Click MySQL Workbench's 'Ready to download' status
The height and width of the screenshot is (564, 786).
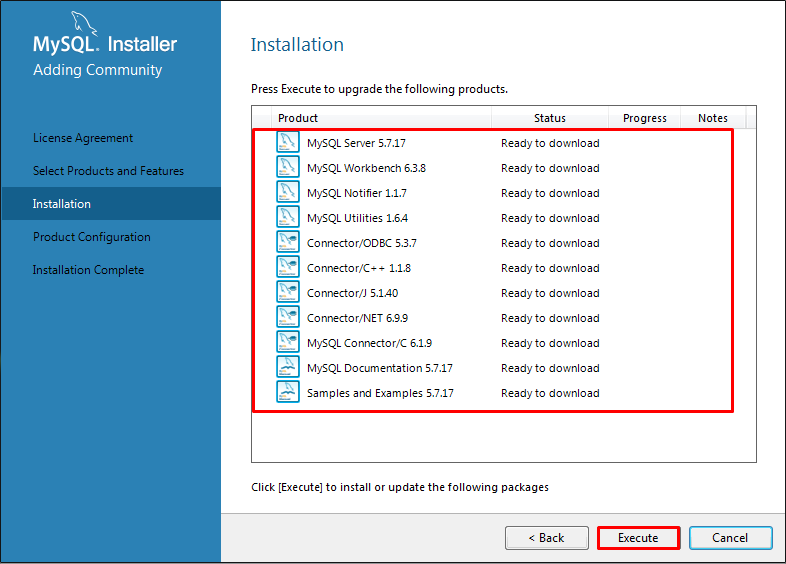[550, 168]
